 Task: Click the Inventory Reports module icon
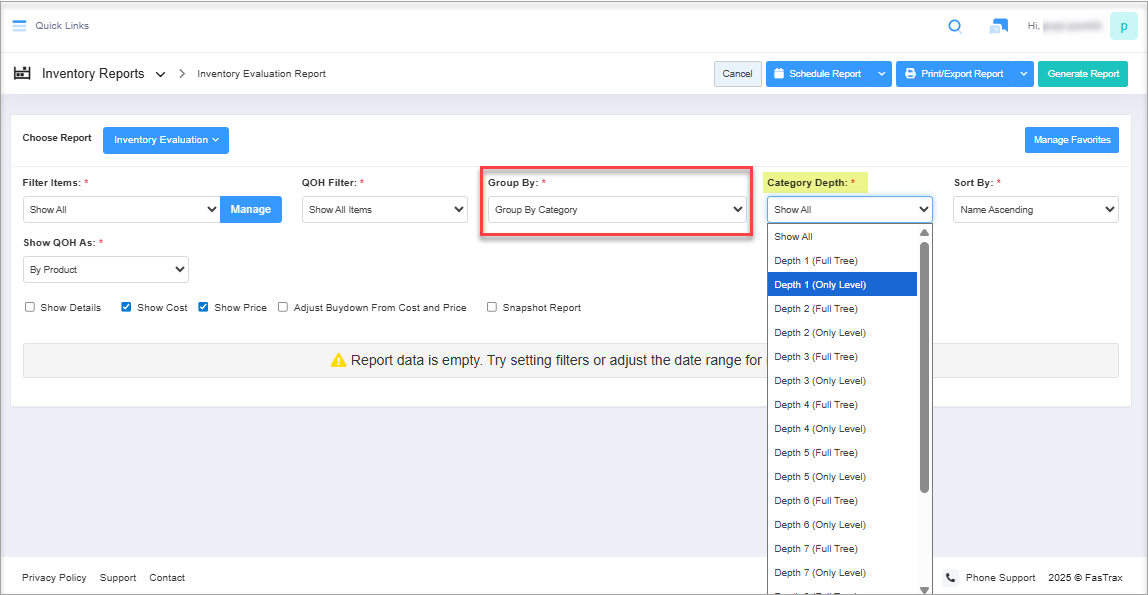22,74
